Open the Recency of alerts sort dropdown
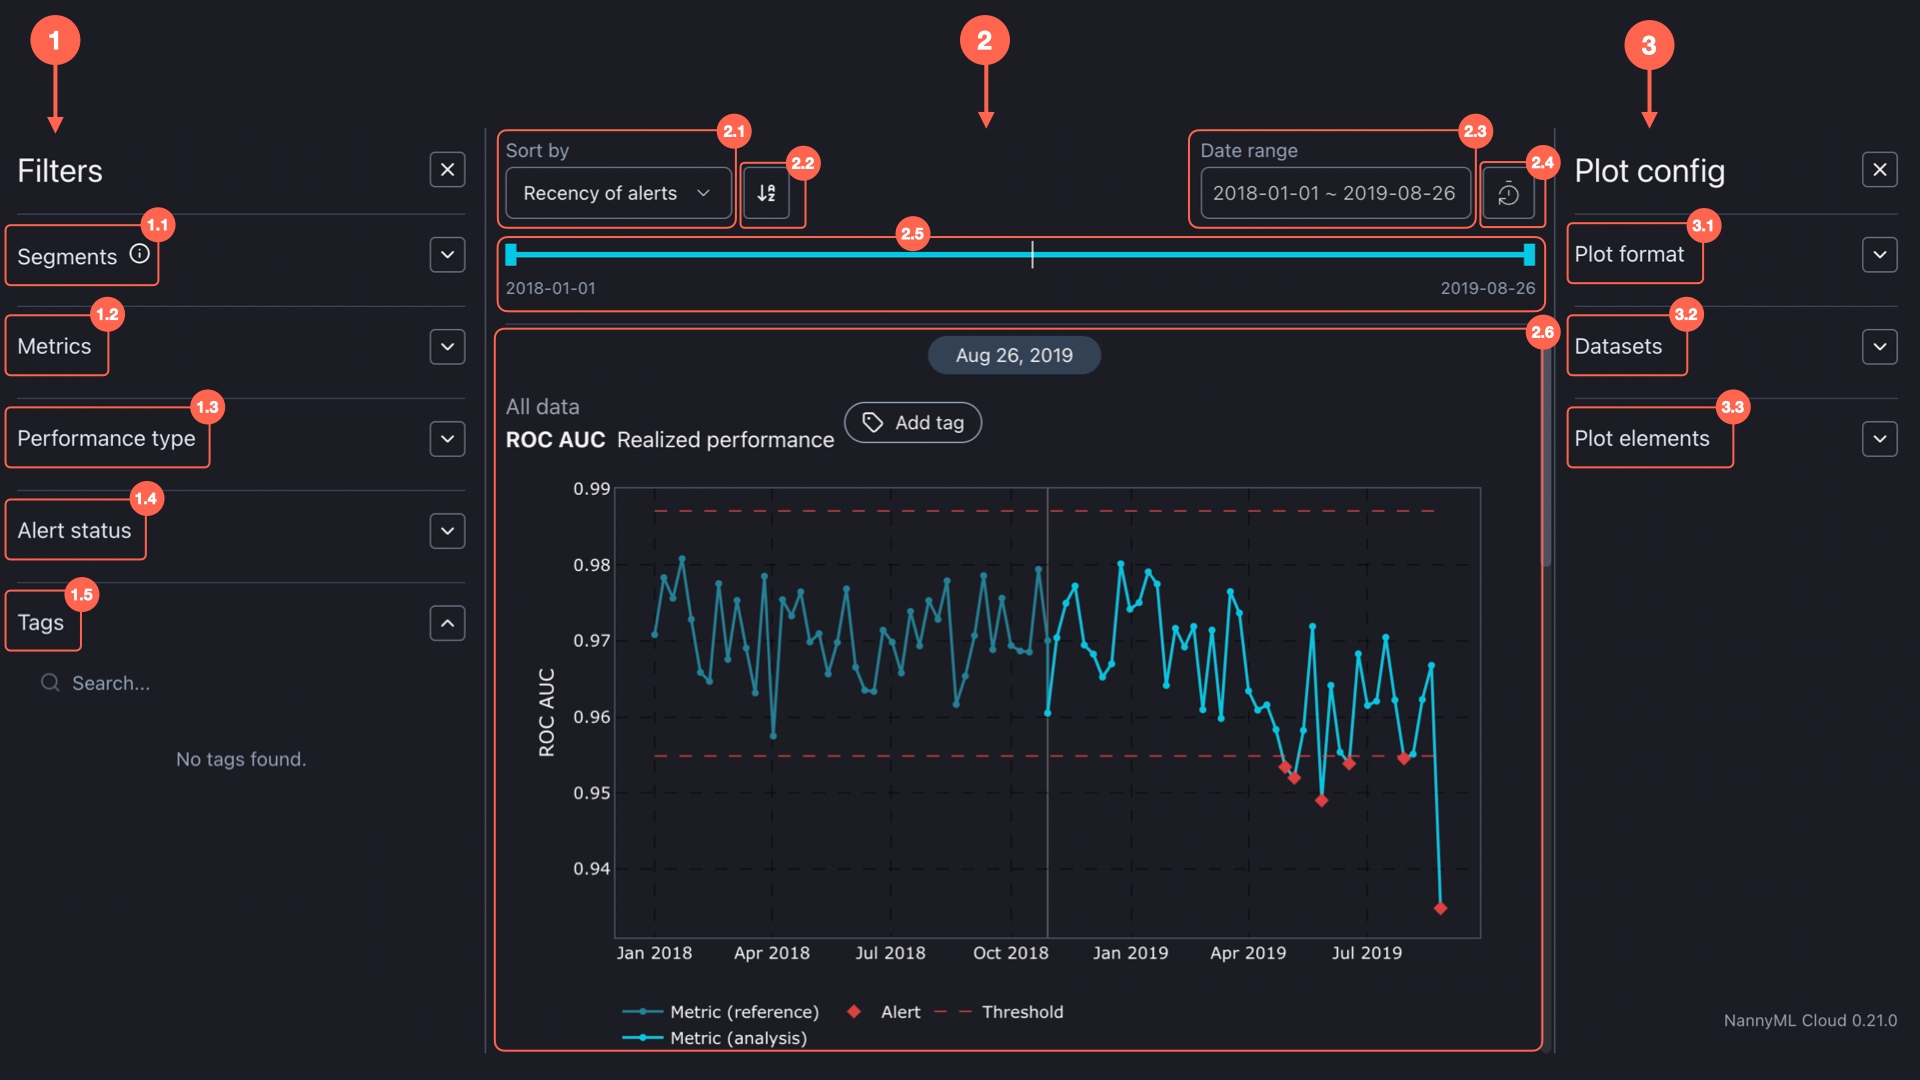Screen dimensions: 1920x1080 (617, 193)
